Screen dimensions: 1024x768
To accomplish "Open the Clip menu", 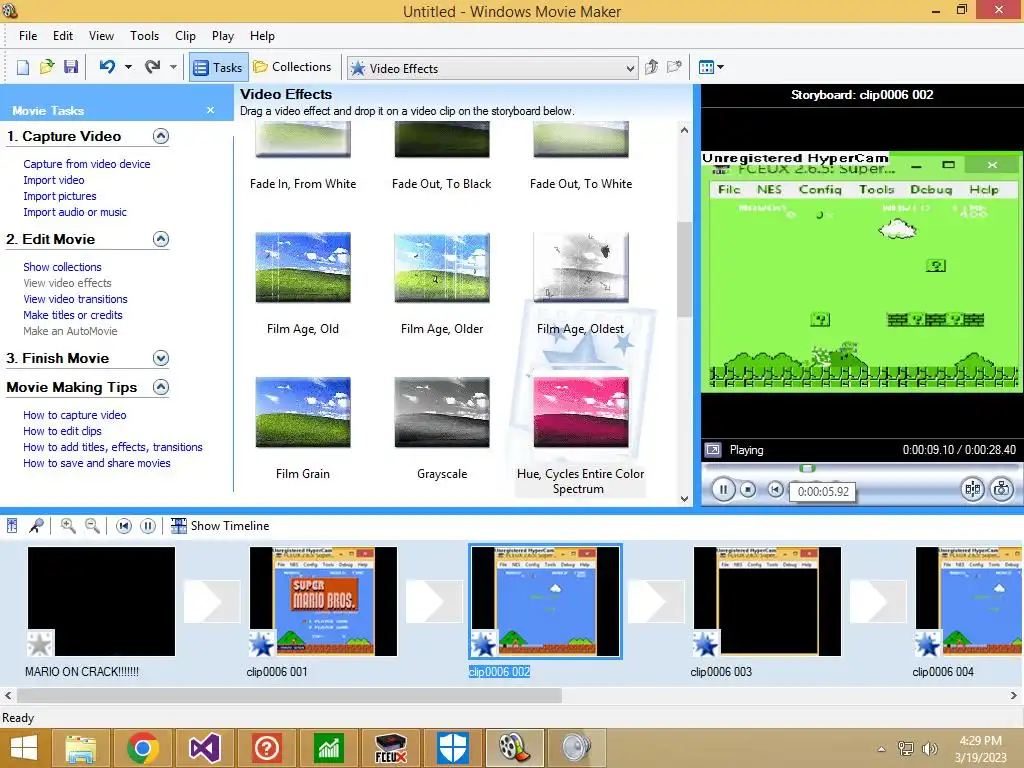I will click(x=185, y=36).
